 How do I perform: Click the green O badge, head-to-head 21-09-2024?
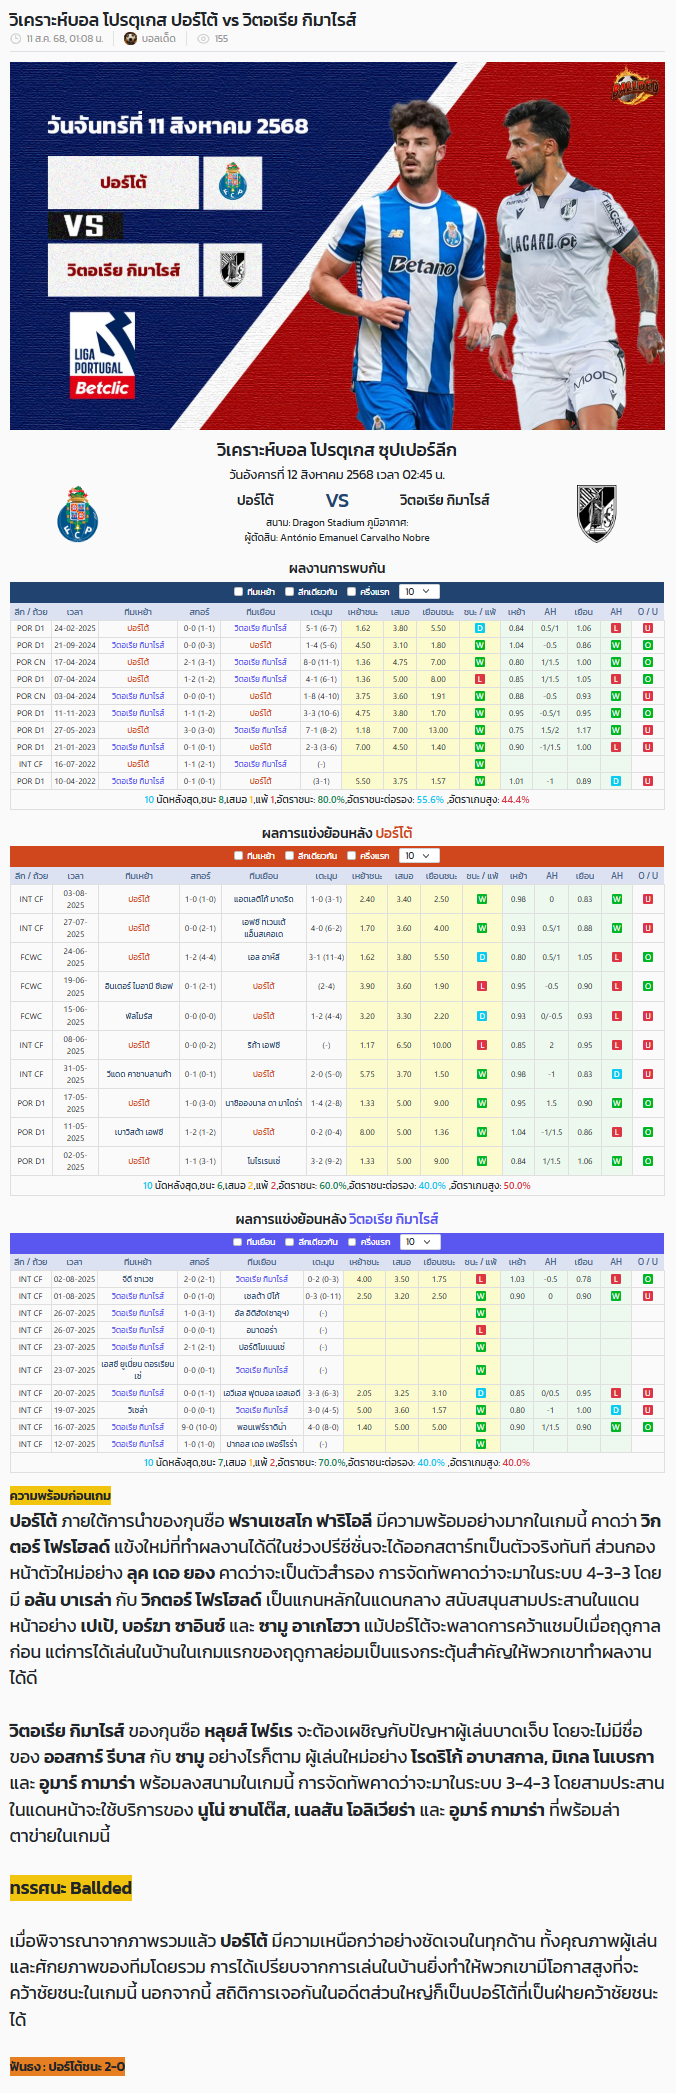(x=648, y=645)
